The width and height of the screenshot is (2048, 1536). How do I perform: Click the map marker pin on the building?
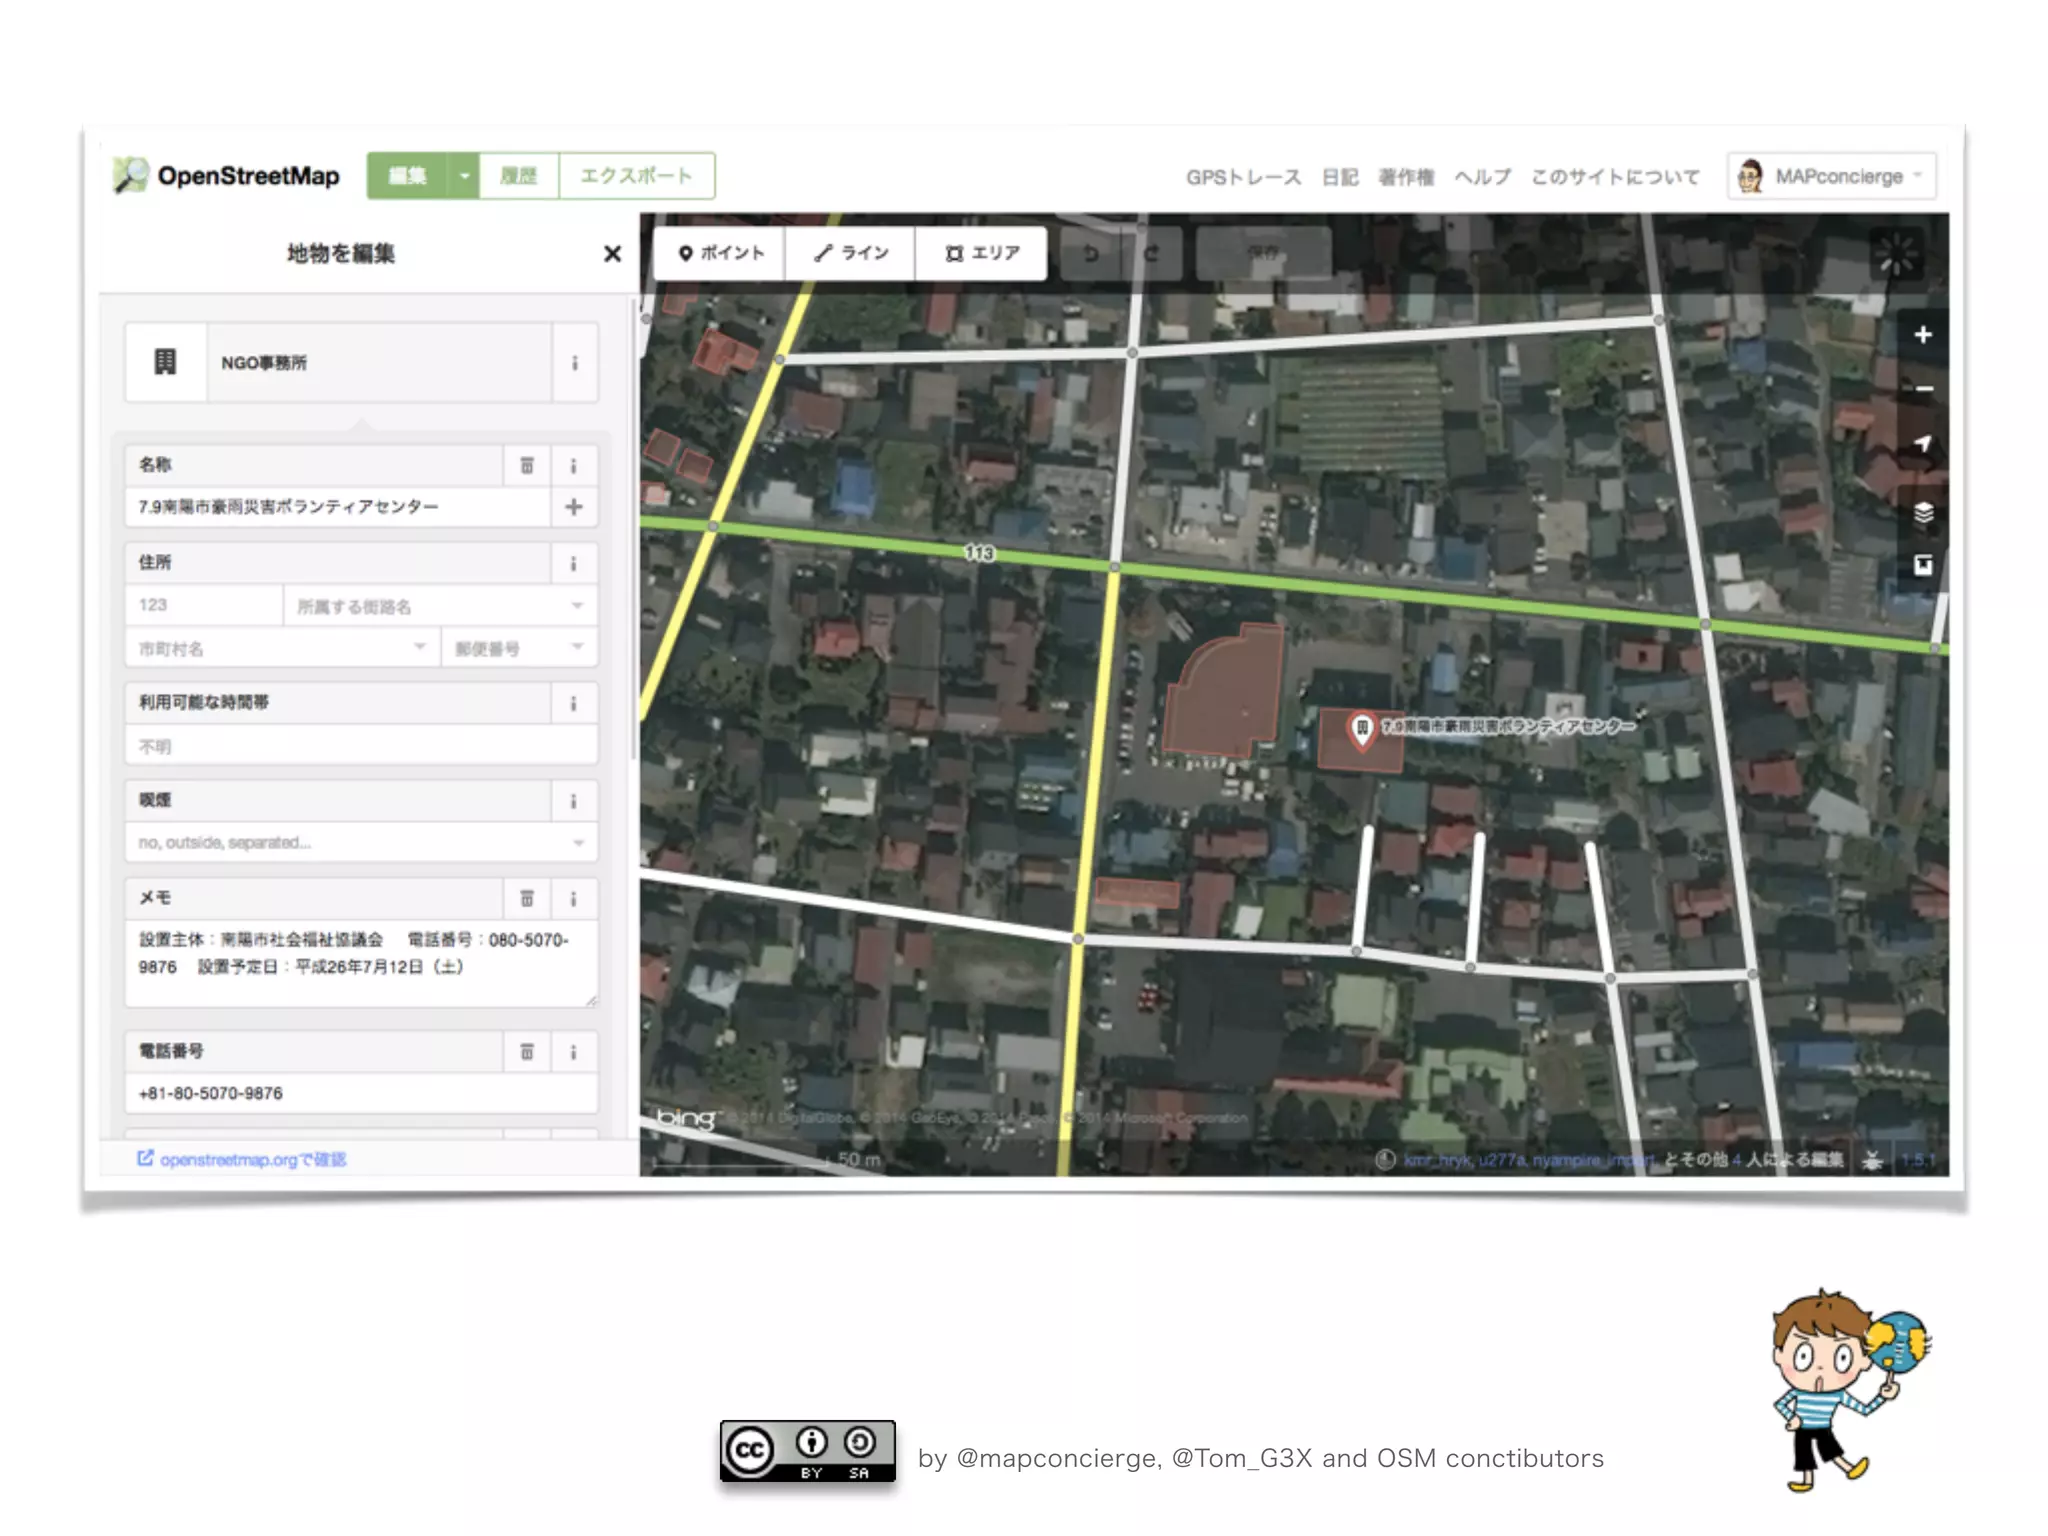pos(1361,730)
